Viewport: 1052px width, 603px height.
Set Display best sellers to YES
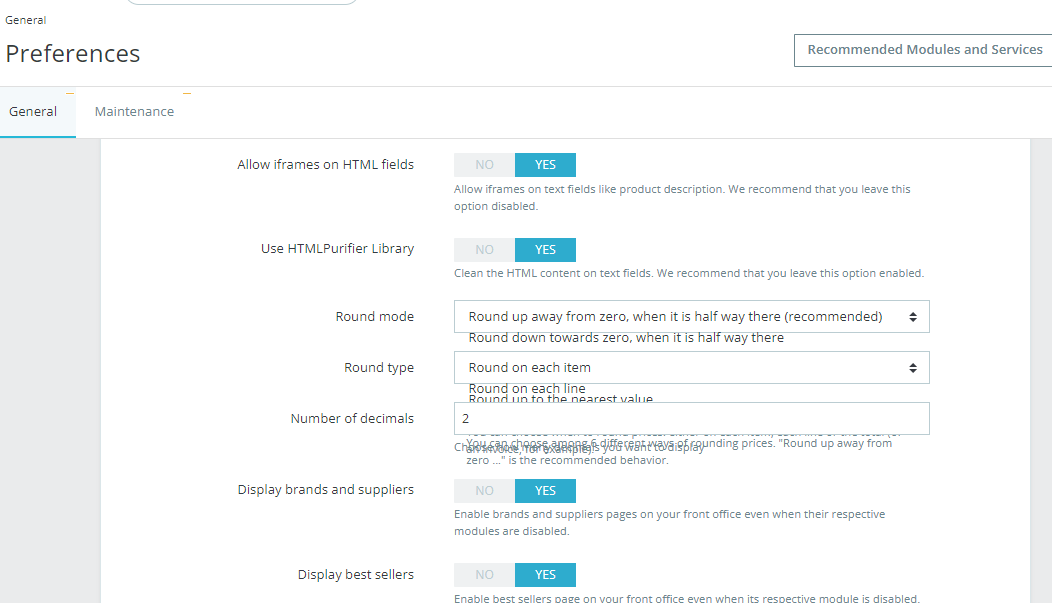[x=545, y=575]
